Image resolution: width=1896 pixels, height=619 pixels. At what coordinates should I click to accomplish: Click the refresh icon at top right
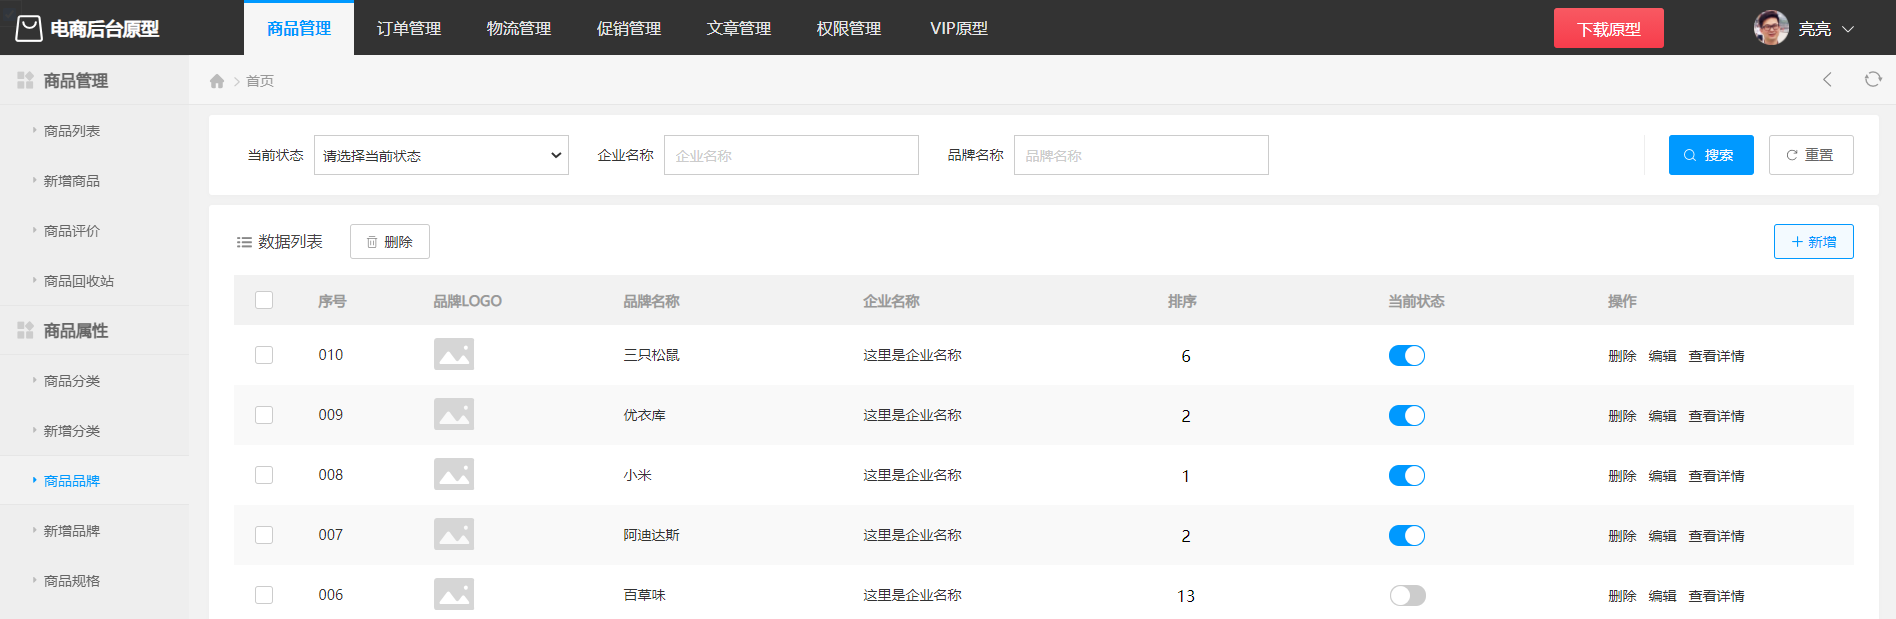coord(1872,80)
